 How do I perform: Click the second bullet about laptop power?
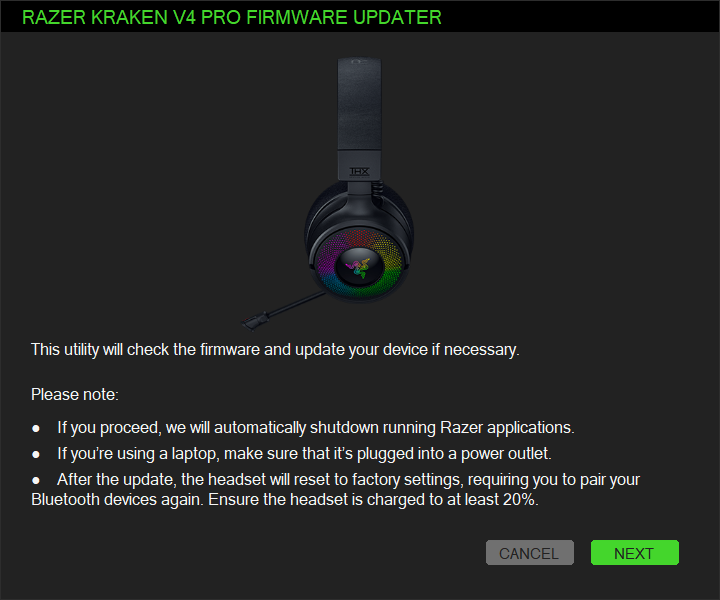click(x=304, y=454)
